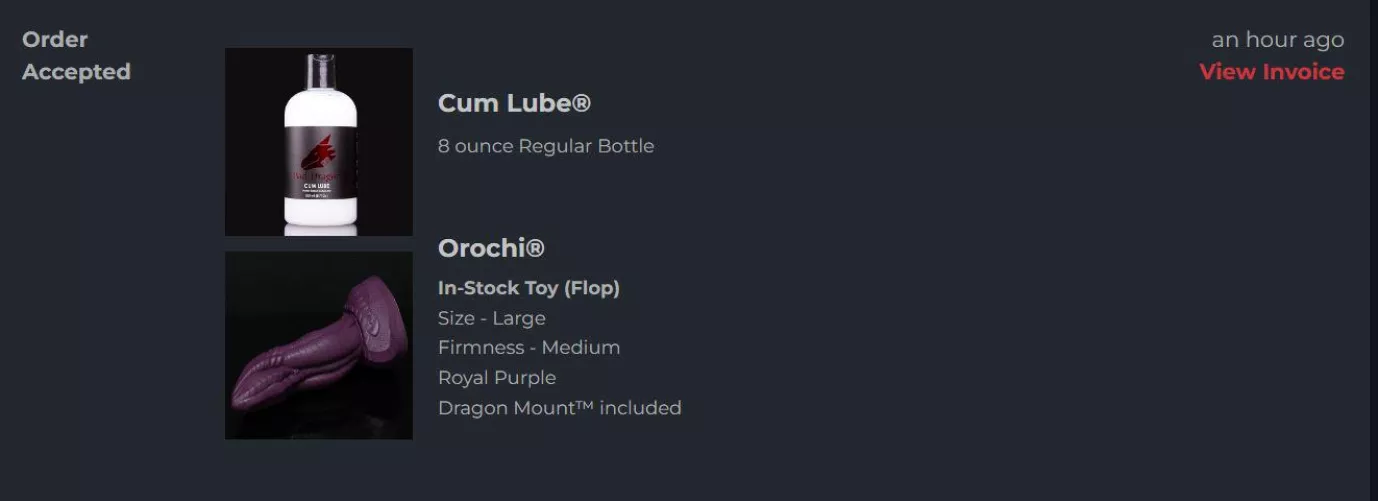Select the '8 ounce Regular Bottle' description
Viewport: 1378px width, 501px height.
point(546,146)
